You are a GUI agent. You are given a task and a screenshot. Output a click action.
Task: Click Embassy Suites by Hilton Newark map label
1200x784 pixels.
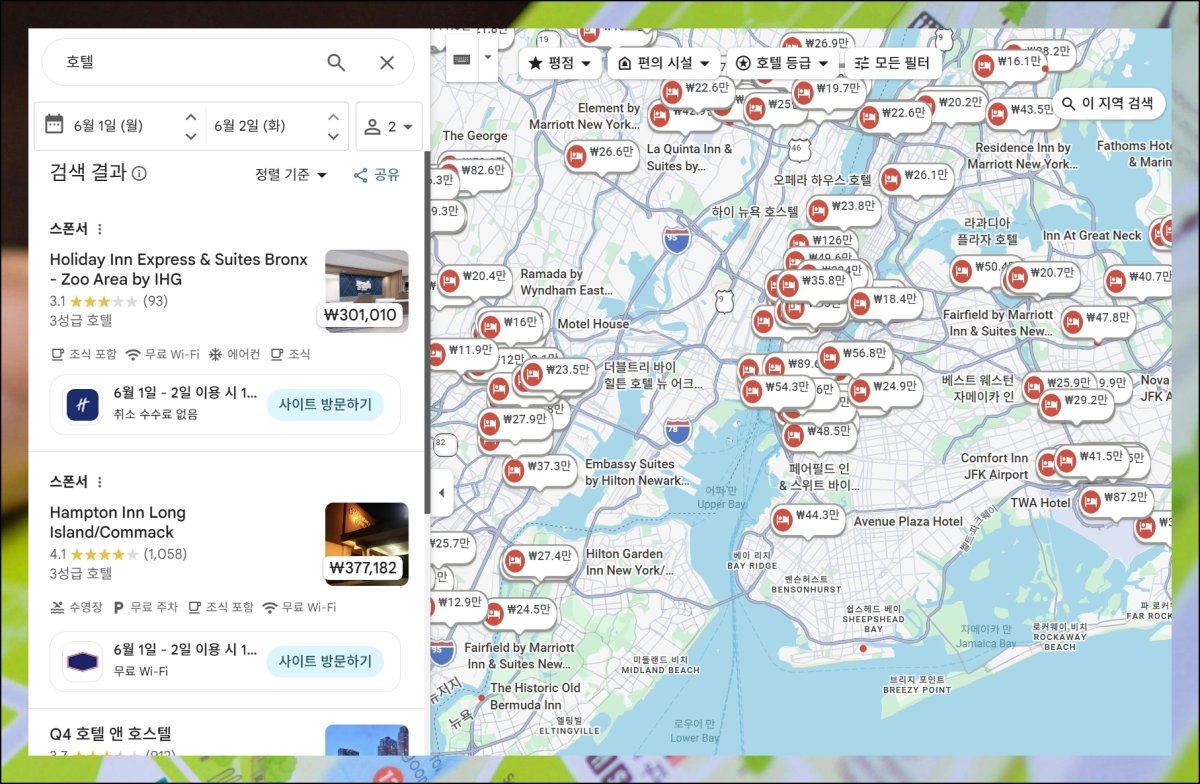point(636,472)
